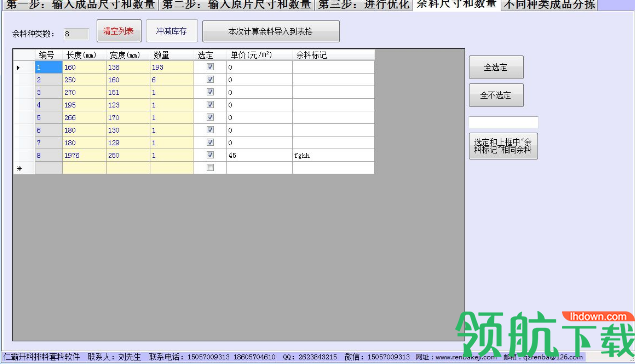Click the width cell 128 in row 7
Image resolution: width=635 pixels, height=364 pixels.
pyautogui.click(x=128, y=143)
